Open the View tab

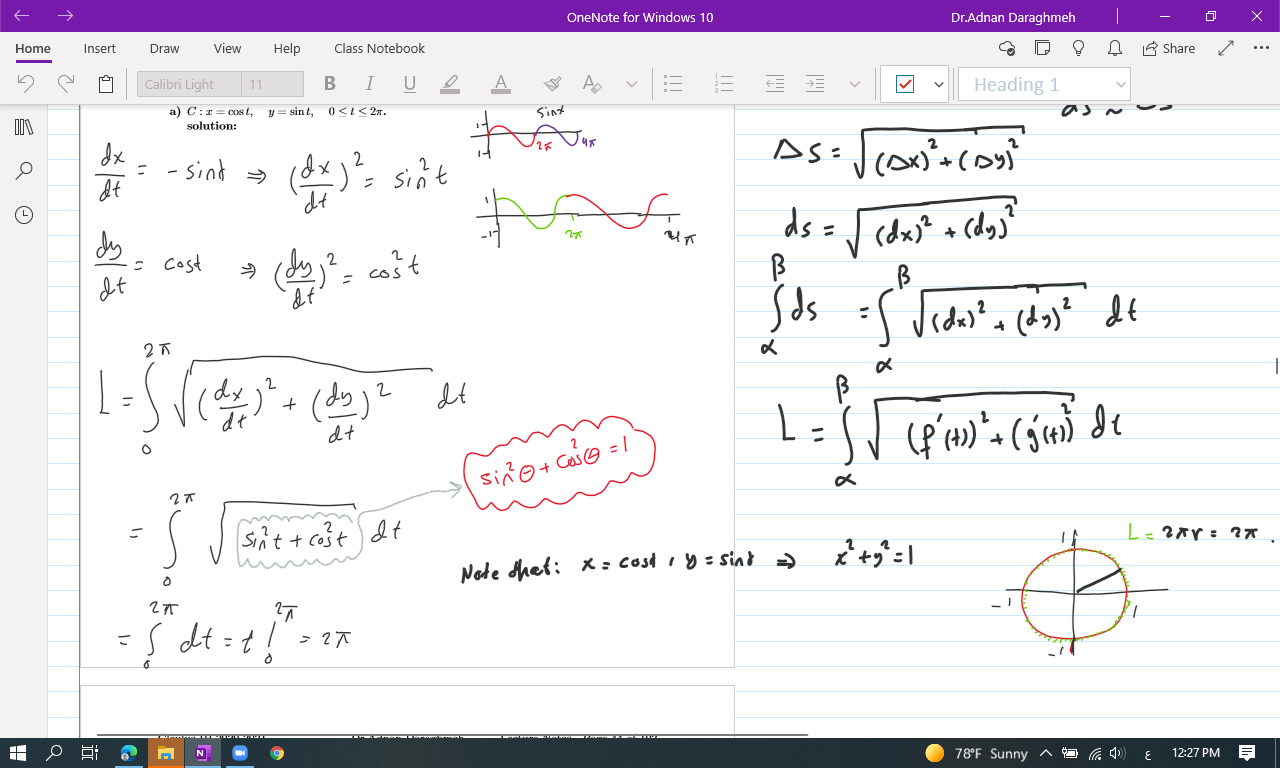pyautogui.click(x=227, y=48)
